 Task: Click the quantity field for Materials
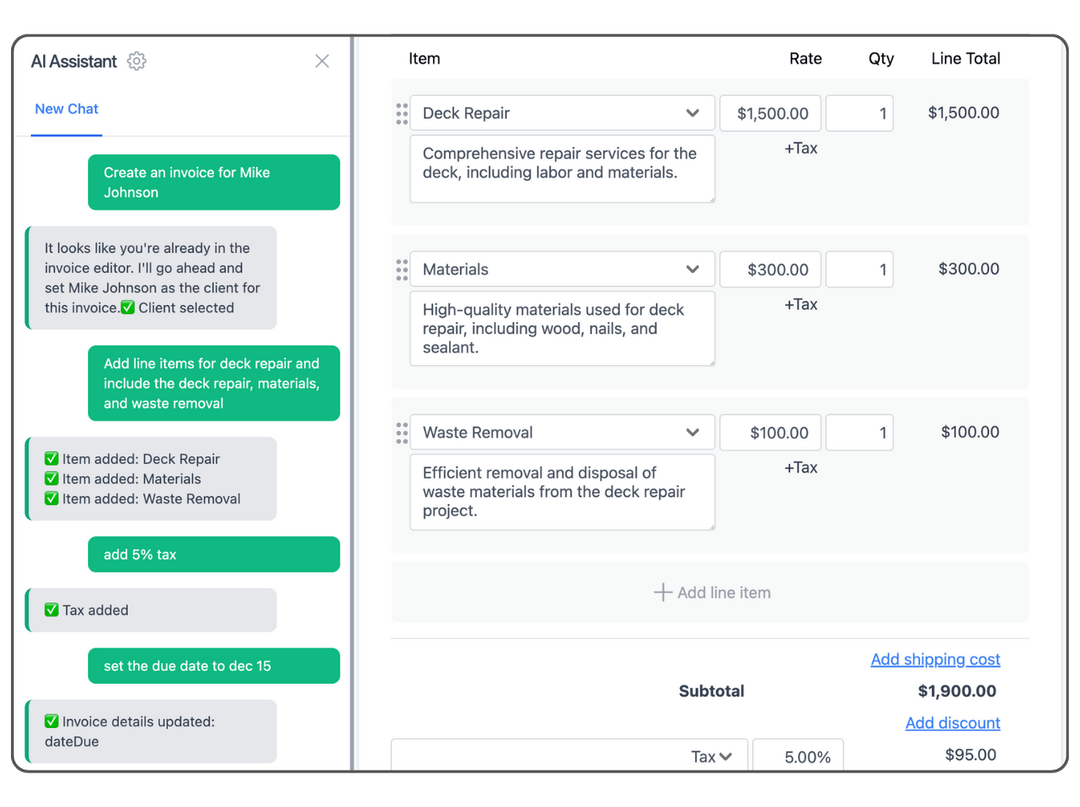(x=859, y=269)
